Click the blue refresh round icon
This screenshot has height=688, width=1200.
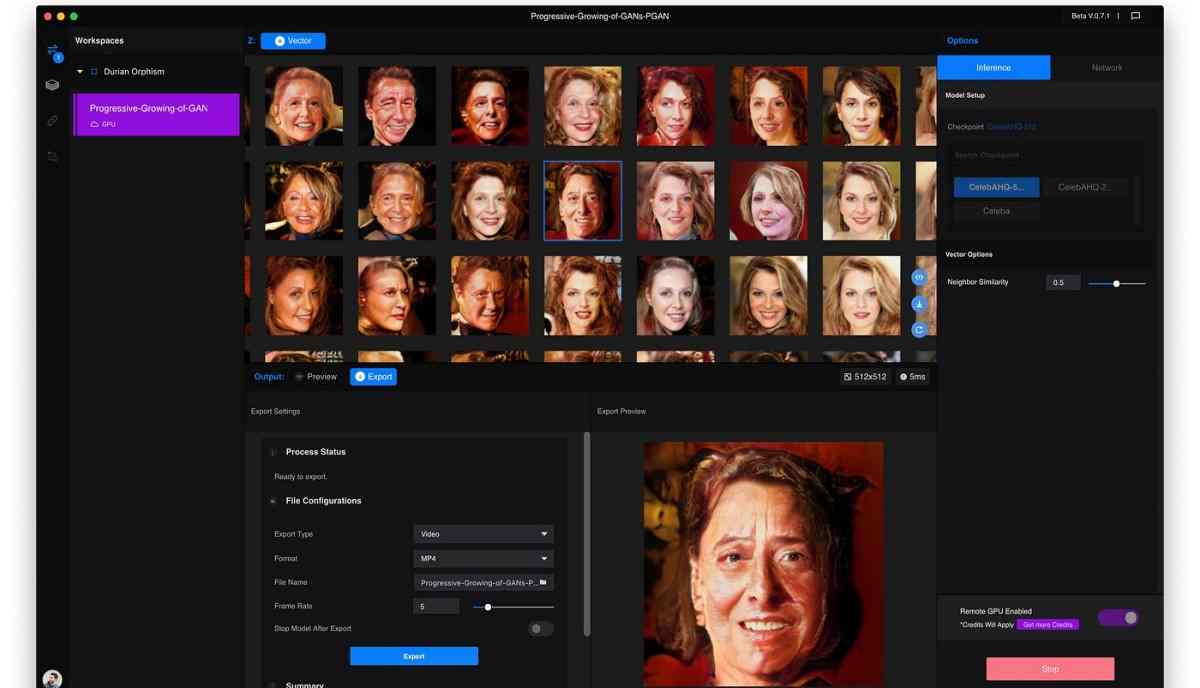coord(919,330)
